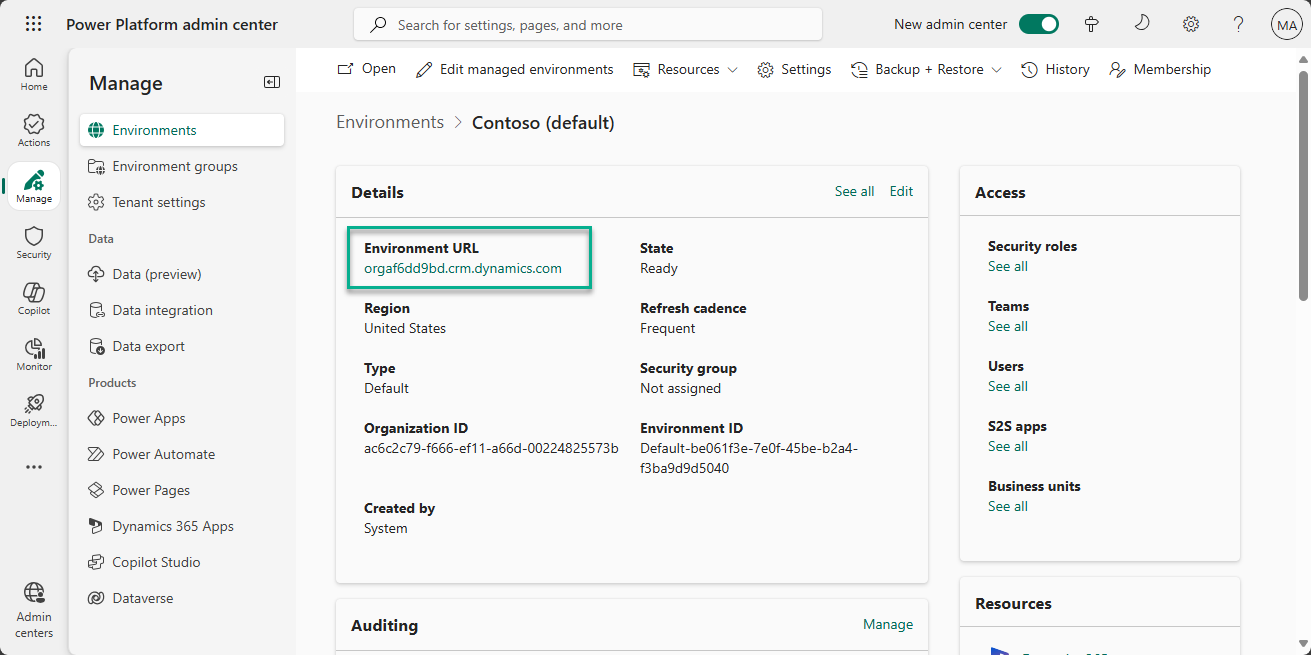Collapse the Manage navigation pane
The image size is (1311, 655).
point(271,83)
